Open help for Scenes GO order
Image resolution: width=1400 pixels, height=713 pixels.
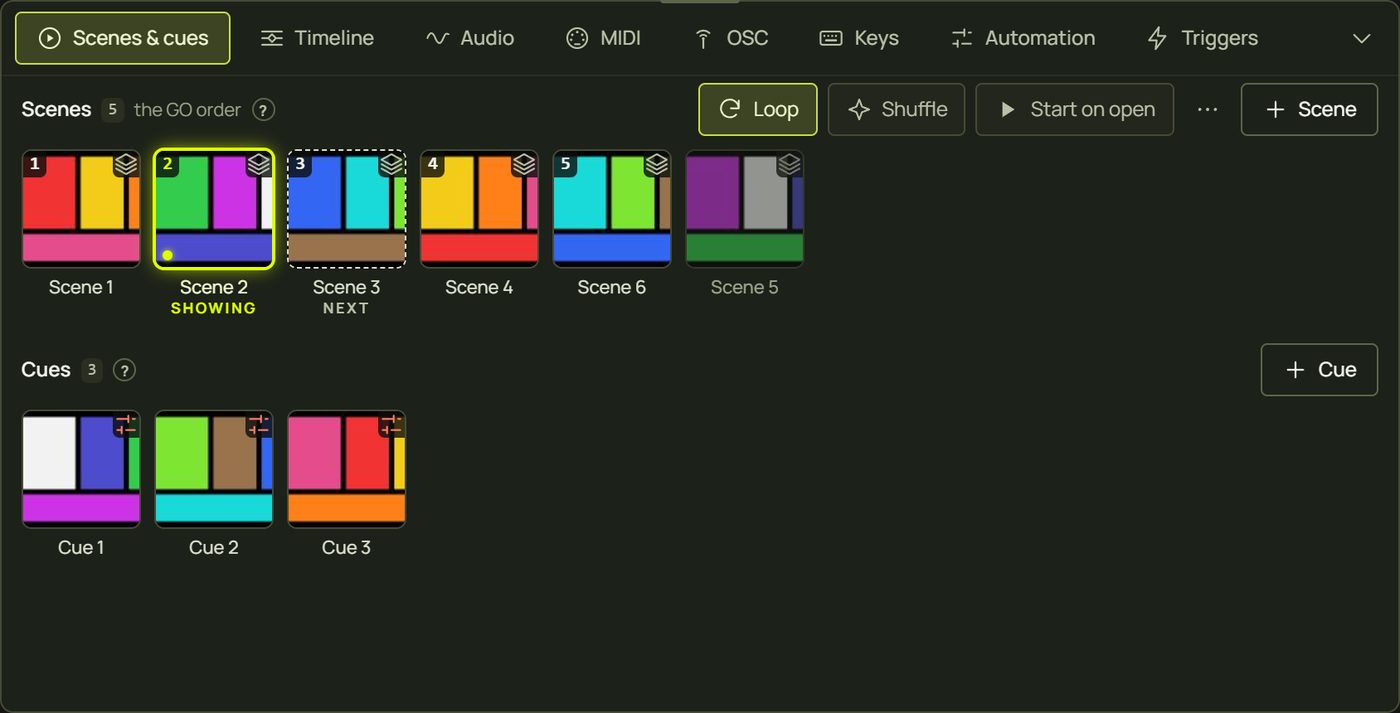[263, 110]
